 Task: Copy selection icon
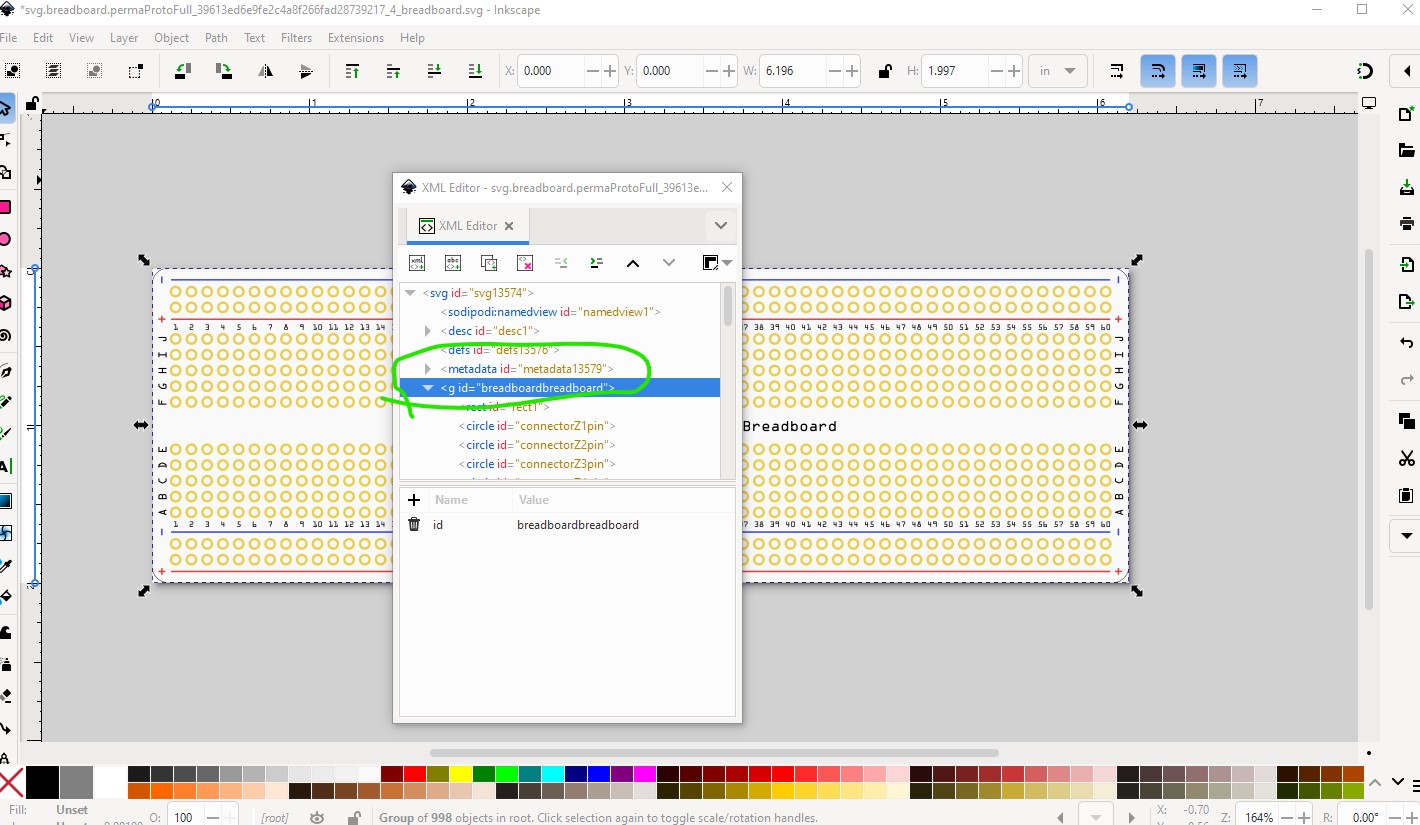[1406, 421]
